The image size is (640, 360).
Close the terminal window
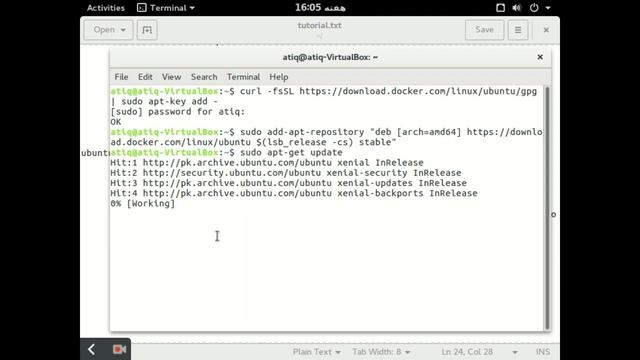pos(540,57)
